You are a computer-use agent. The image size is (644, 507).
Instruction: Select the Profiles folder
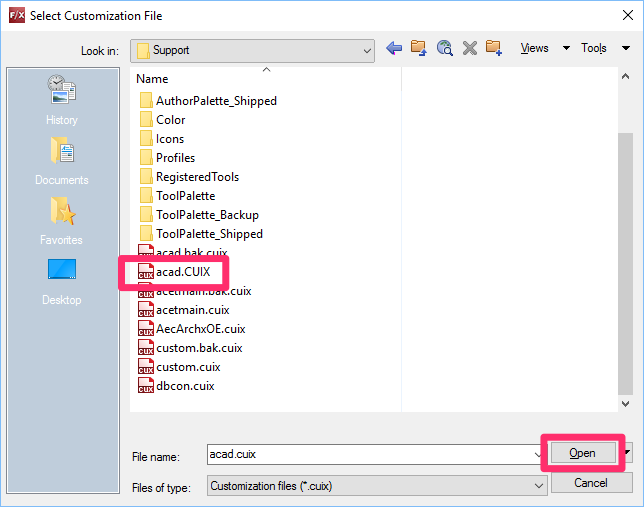tap(167, 158)
